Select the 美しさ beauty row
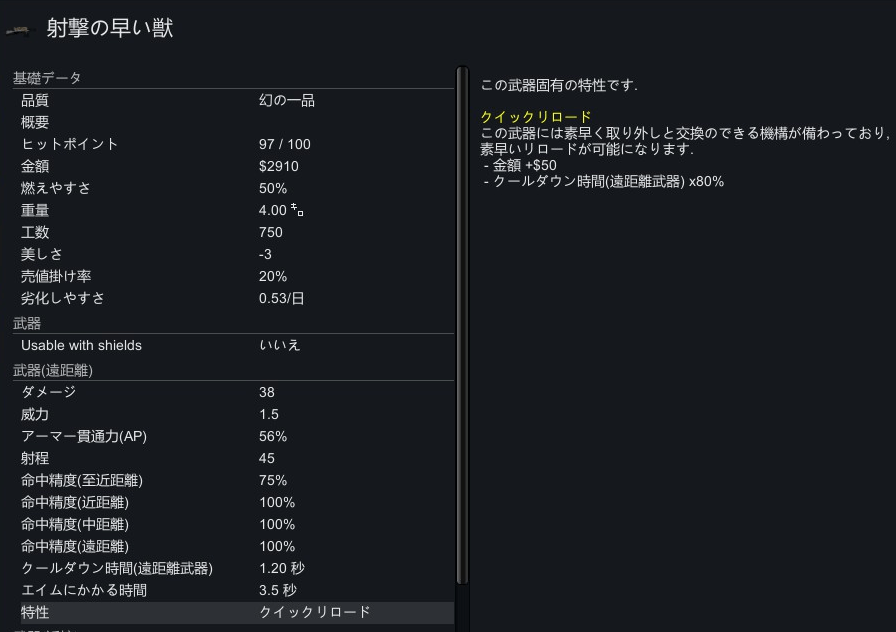Screen dimensions: 896x632 (237, 254)
